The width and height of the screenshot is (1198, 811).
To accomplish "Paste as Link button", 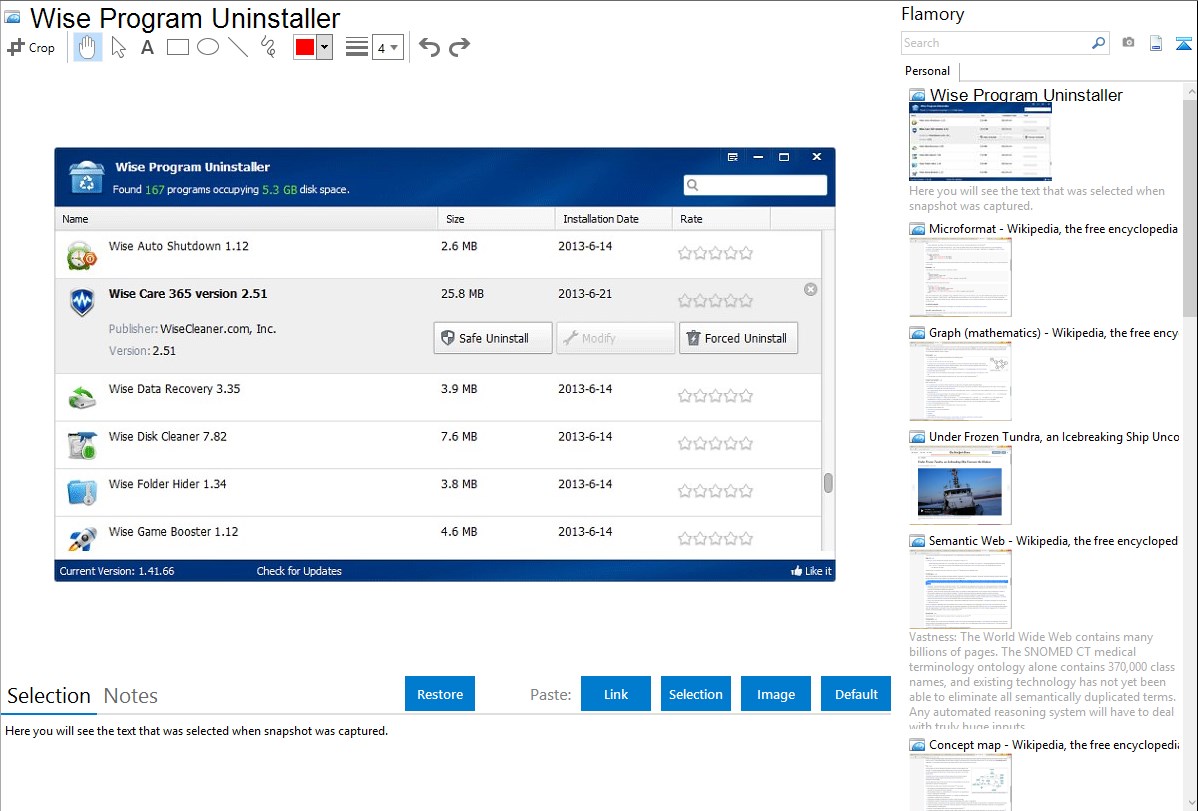I will click(x=616, y=694).
